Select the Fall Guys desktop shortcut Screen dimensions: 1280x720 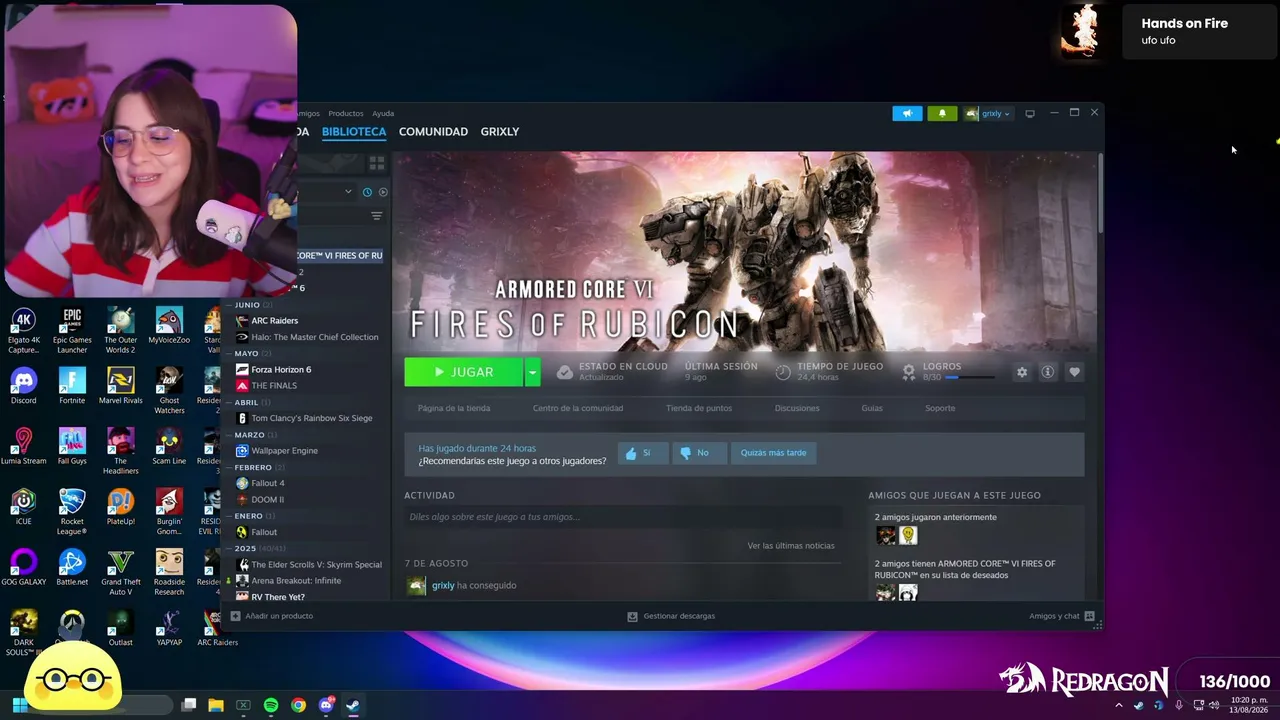point(72,446)
